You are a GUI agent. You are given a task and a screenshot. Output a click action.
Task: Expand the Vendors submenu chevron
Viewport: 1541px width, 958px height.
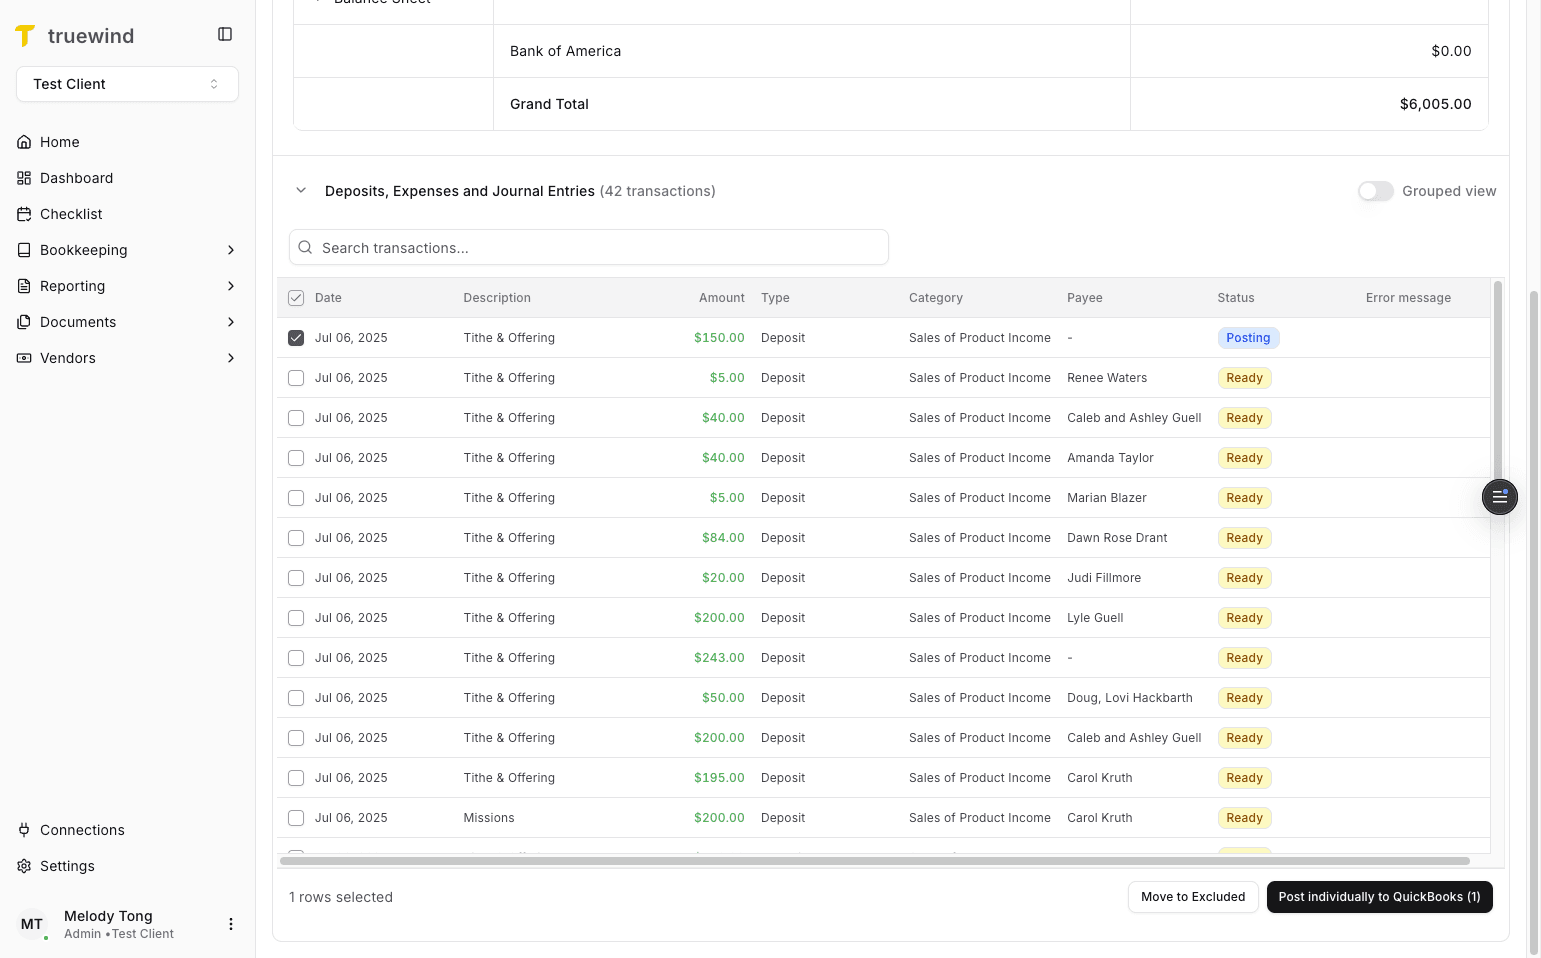[x=231, y=358]
